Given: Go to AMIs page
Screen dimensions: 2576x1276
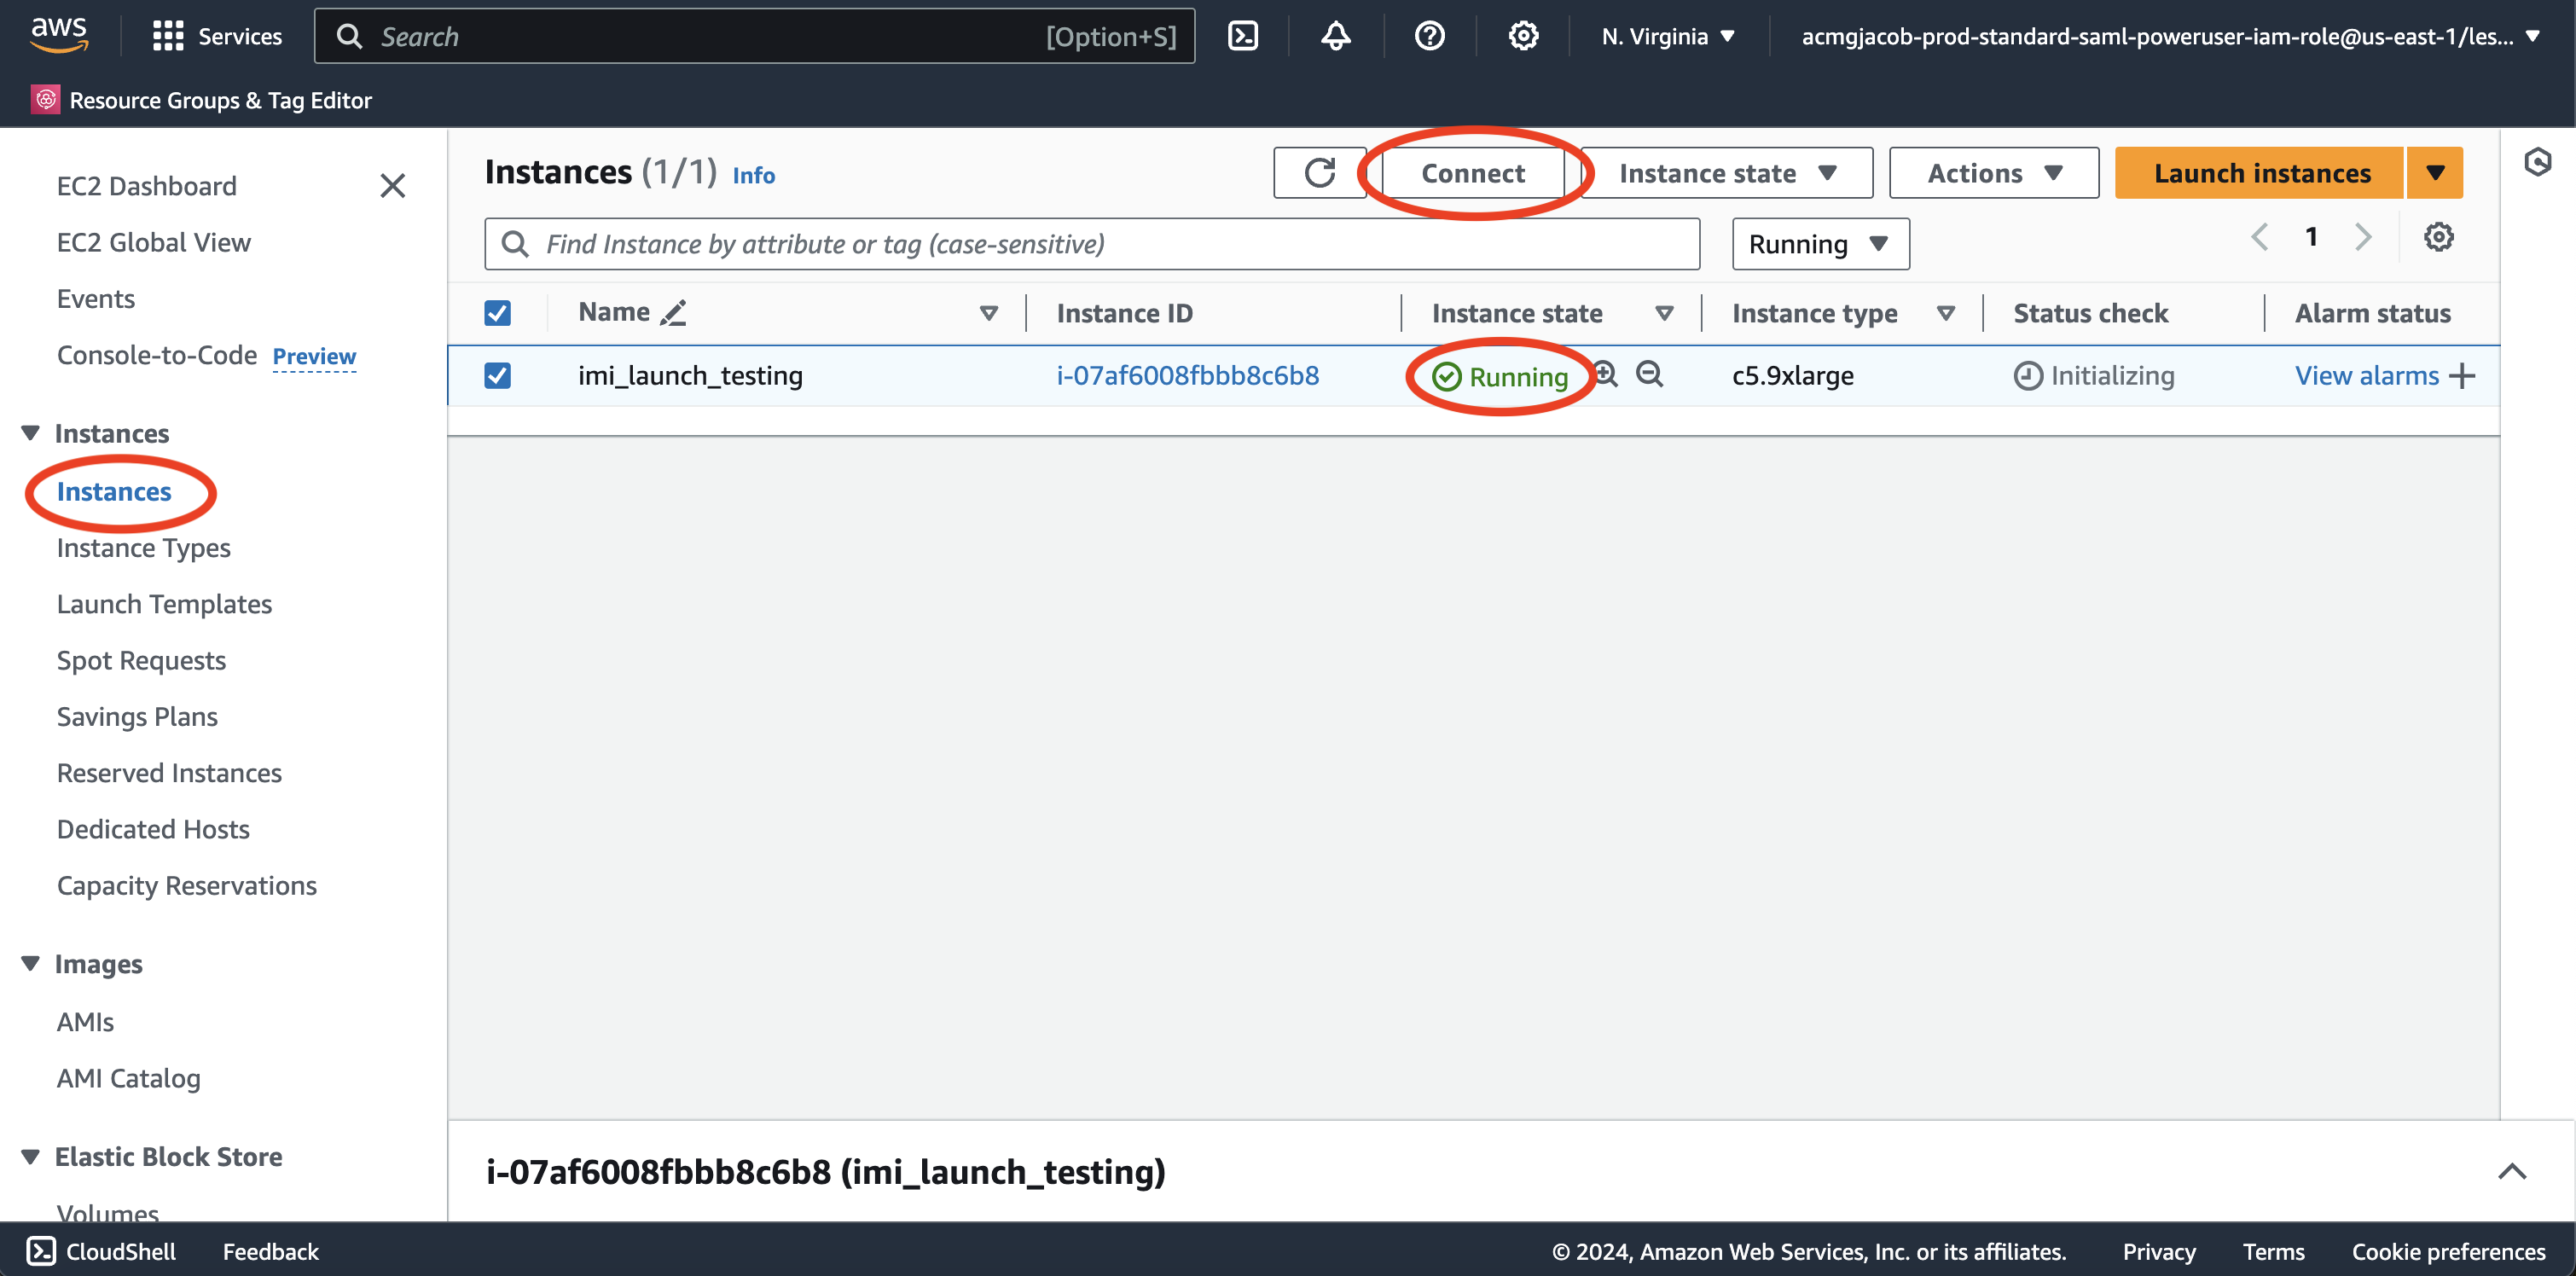Looking at the screenshot, I should tap(85, 1022).
